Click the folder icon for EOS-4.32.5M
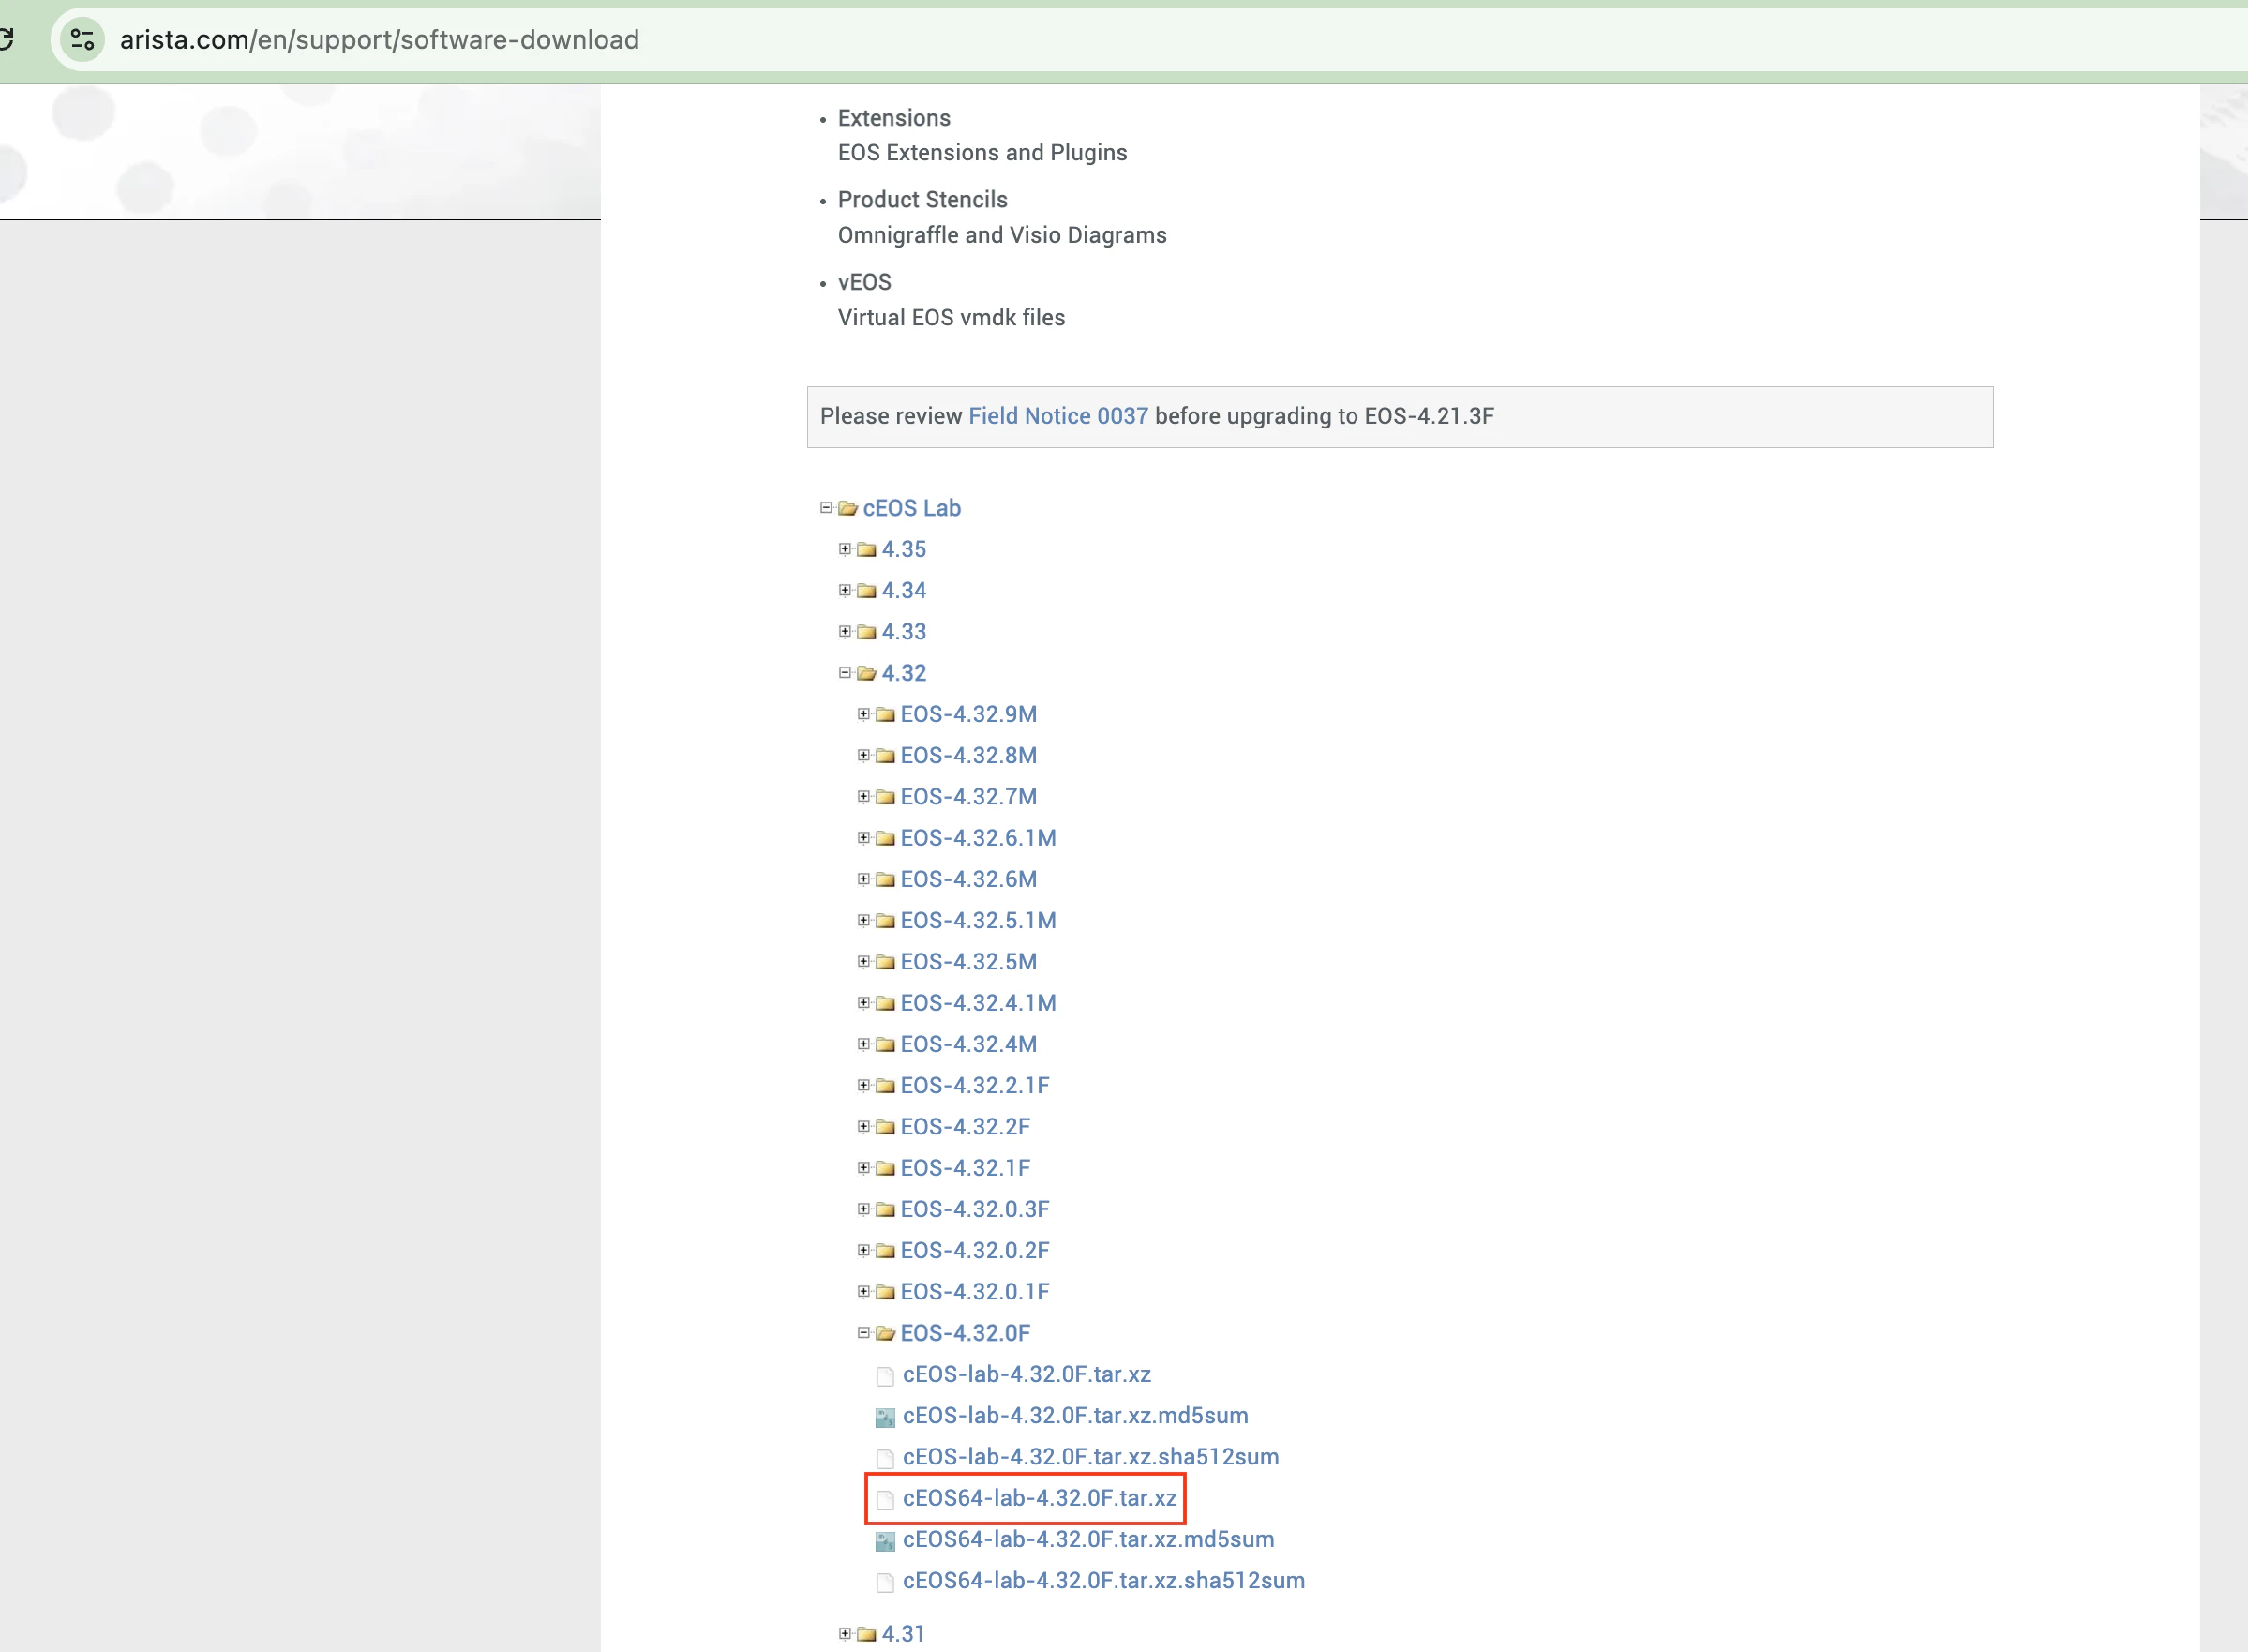 (885, 962)
